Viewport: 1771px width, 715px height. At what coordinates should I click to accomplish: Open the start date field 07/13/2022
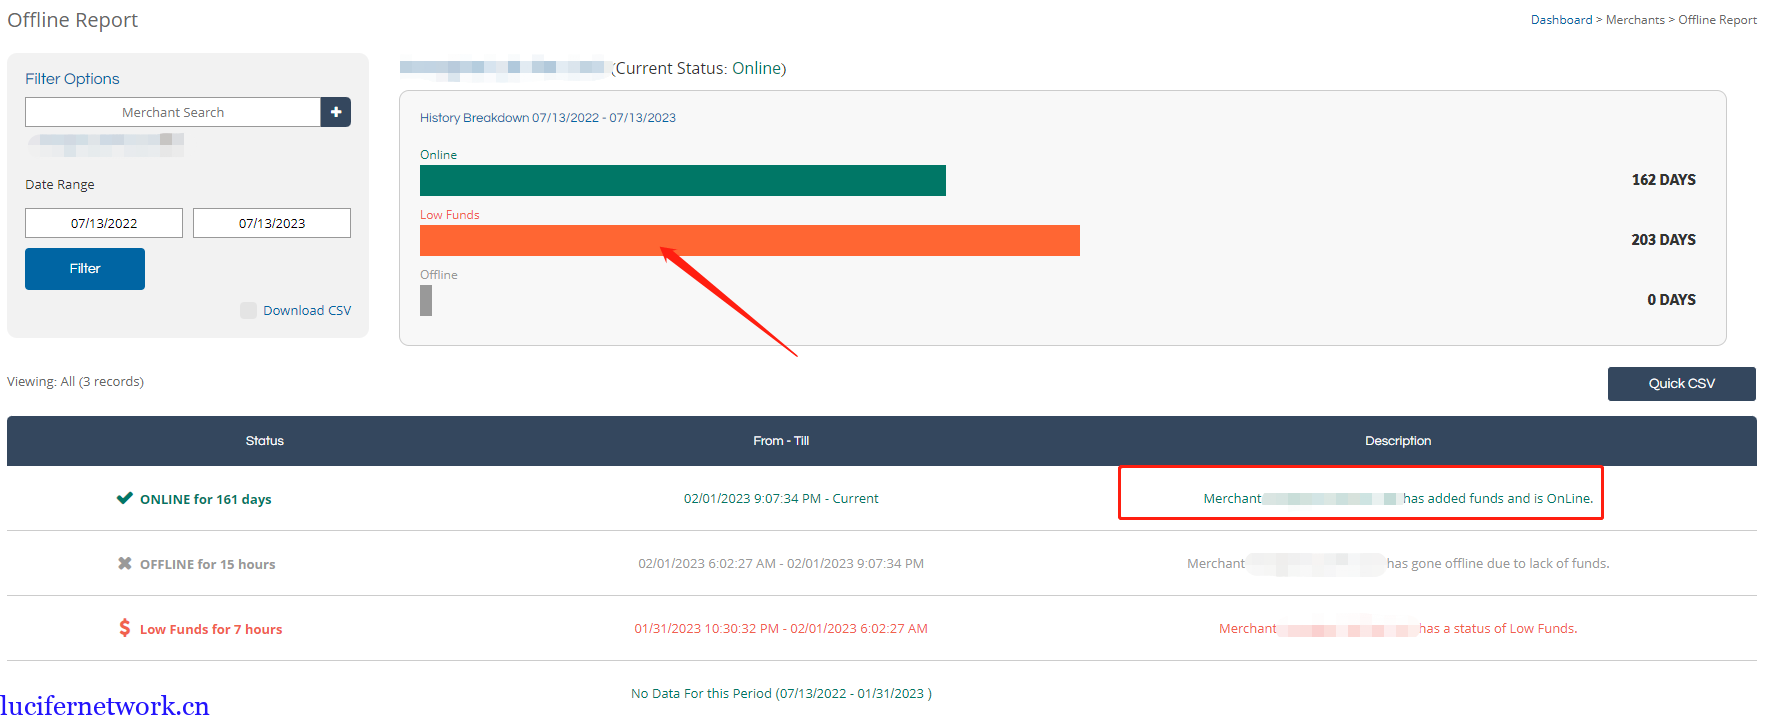(104, 223)
